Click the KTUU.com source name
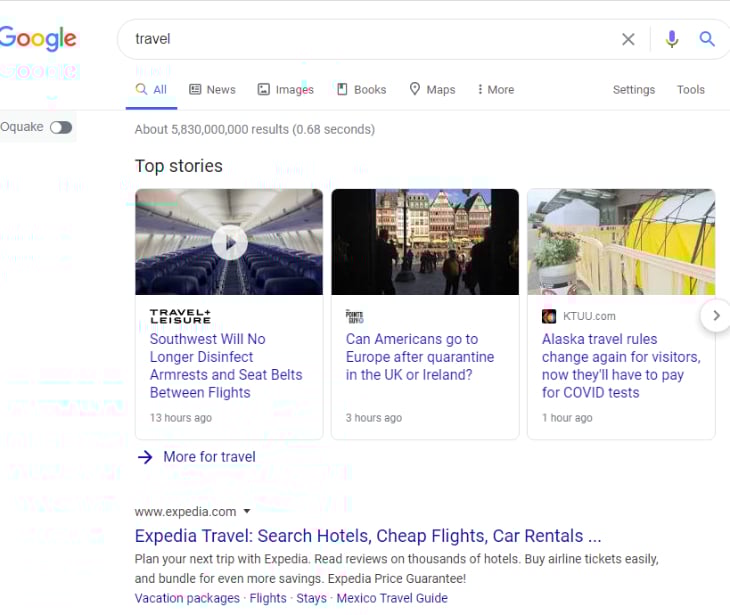 click(x=589, y=316)
